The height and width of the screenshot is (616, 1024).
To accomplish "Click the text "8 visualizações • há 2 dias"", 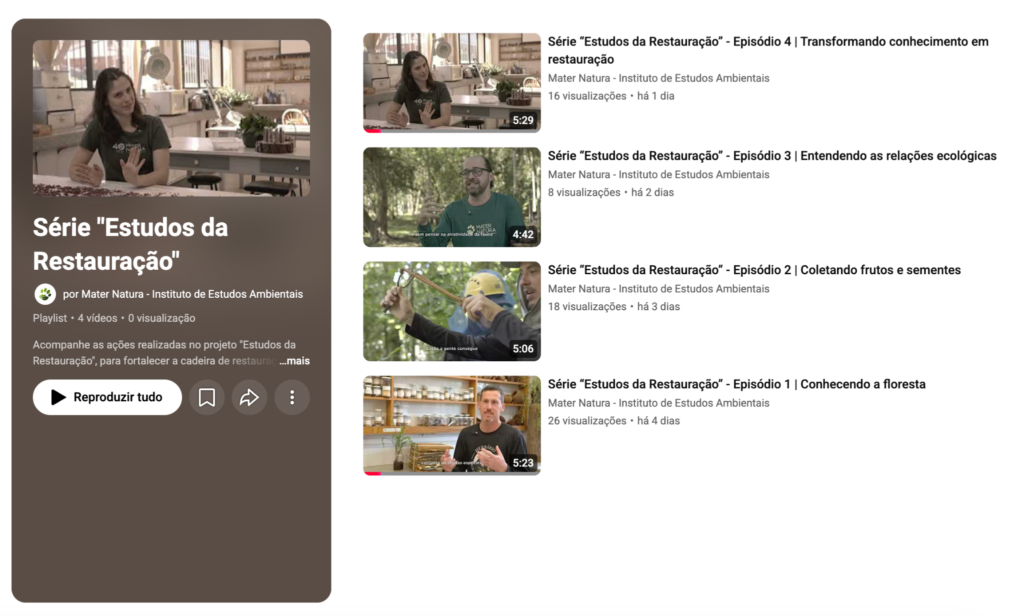I will [x=611, y=193].
